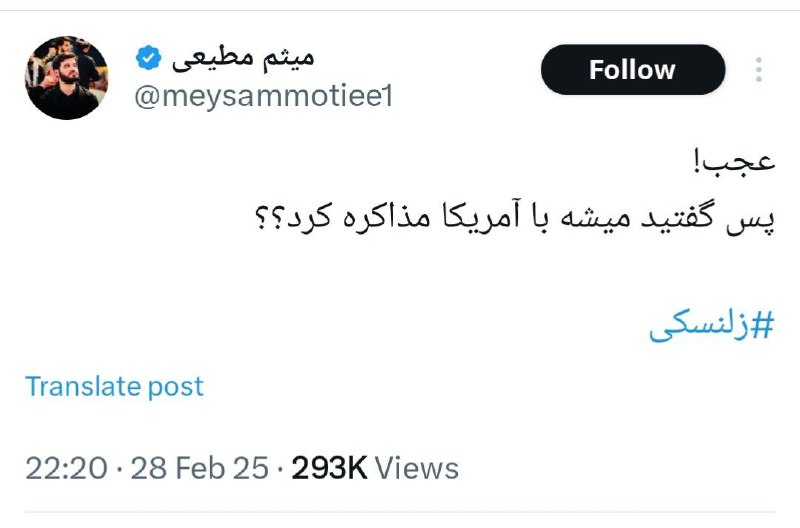
Task: Visit the @meysammotiee1 handle link
Action: [264, 96]
